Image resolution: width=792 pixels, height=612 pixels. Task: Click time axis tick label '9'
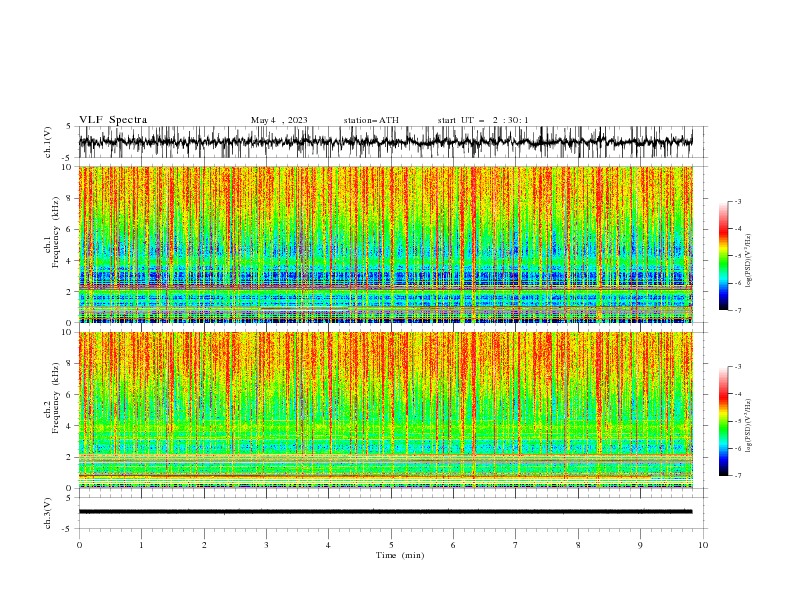coord(640,545)
